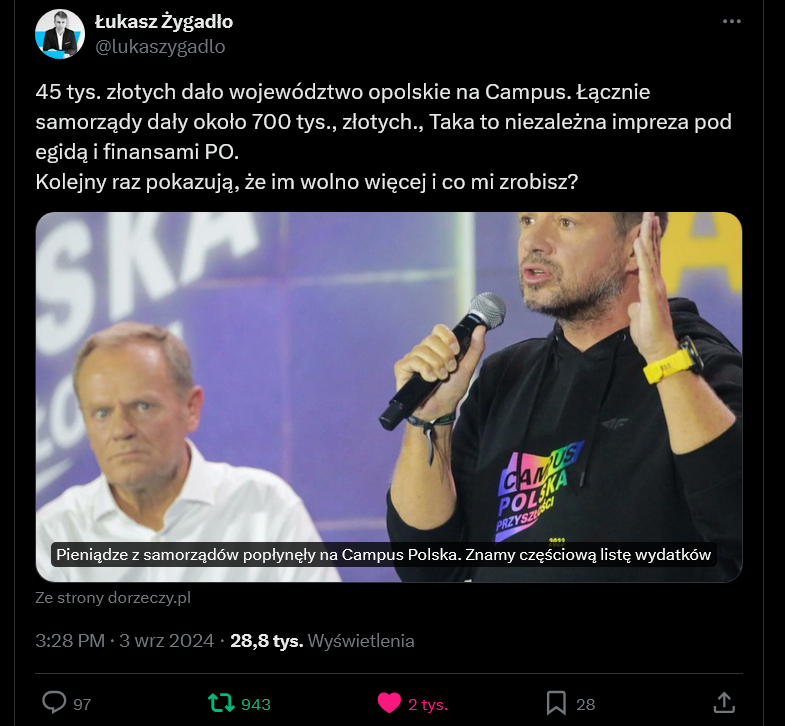785x726 pixels.
Task: Follow the Ze strony dorzeczy.pl source link
Action: tap(113, 598)
